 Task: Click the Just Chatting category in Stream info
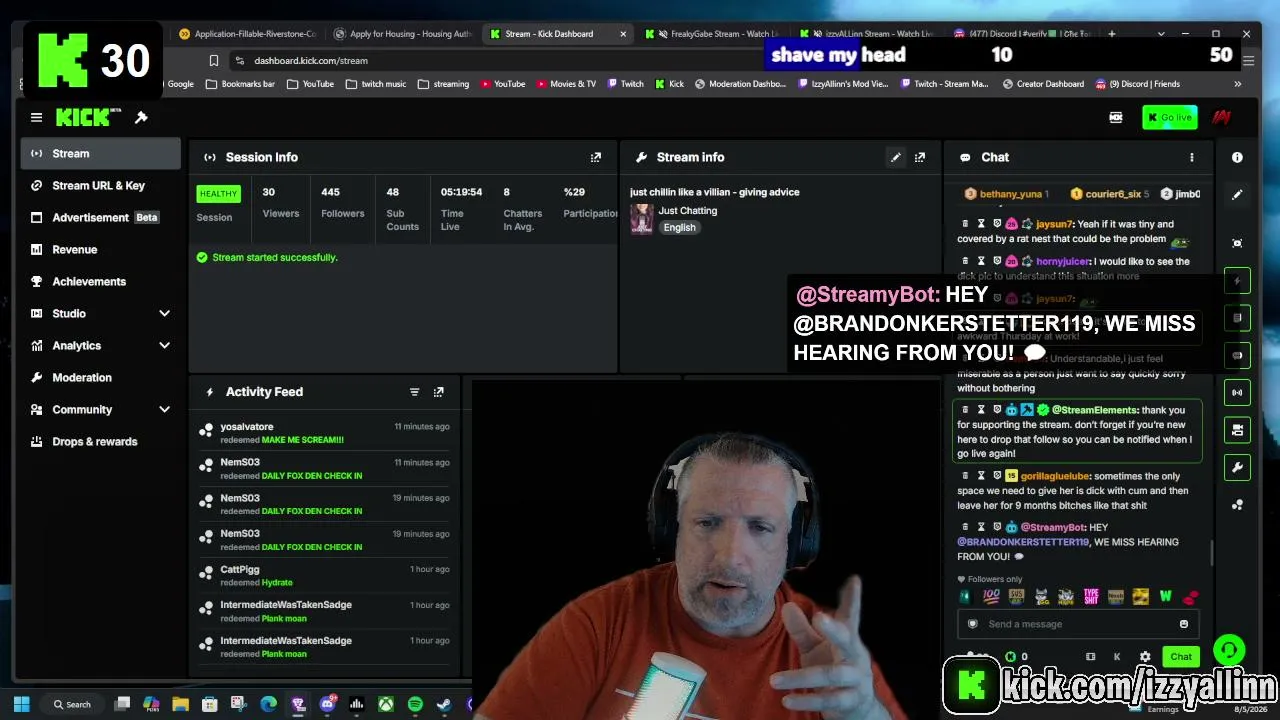(687, 211)
